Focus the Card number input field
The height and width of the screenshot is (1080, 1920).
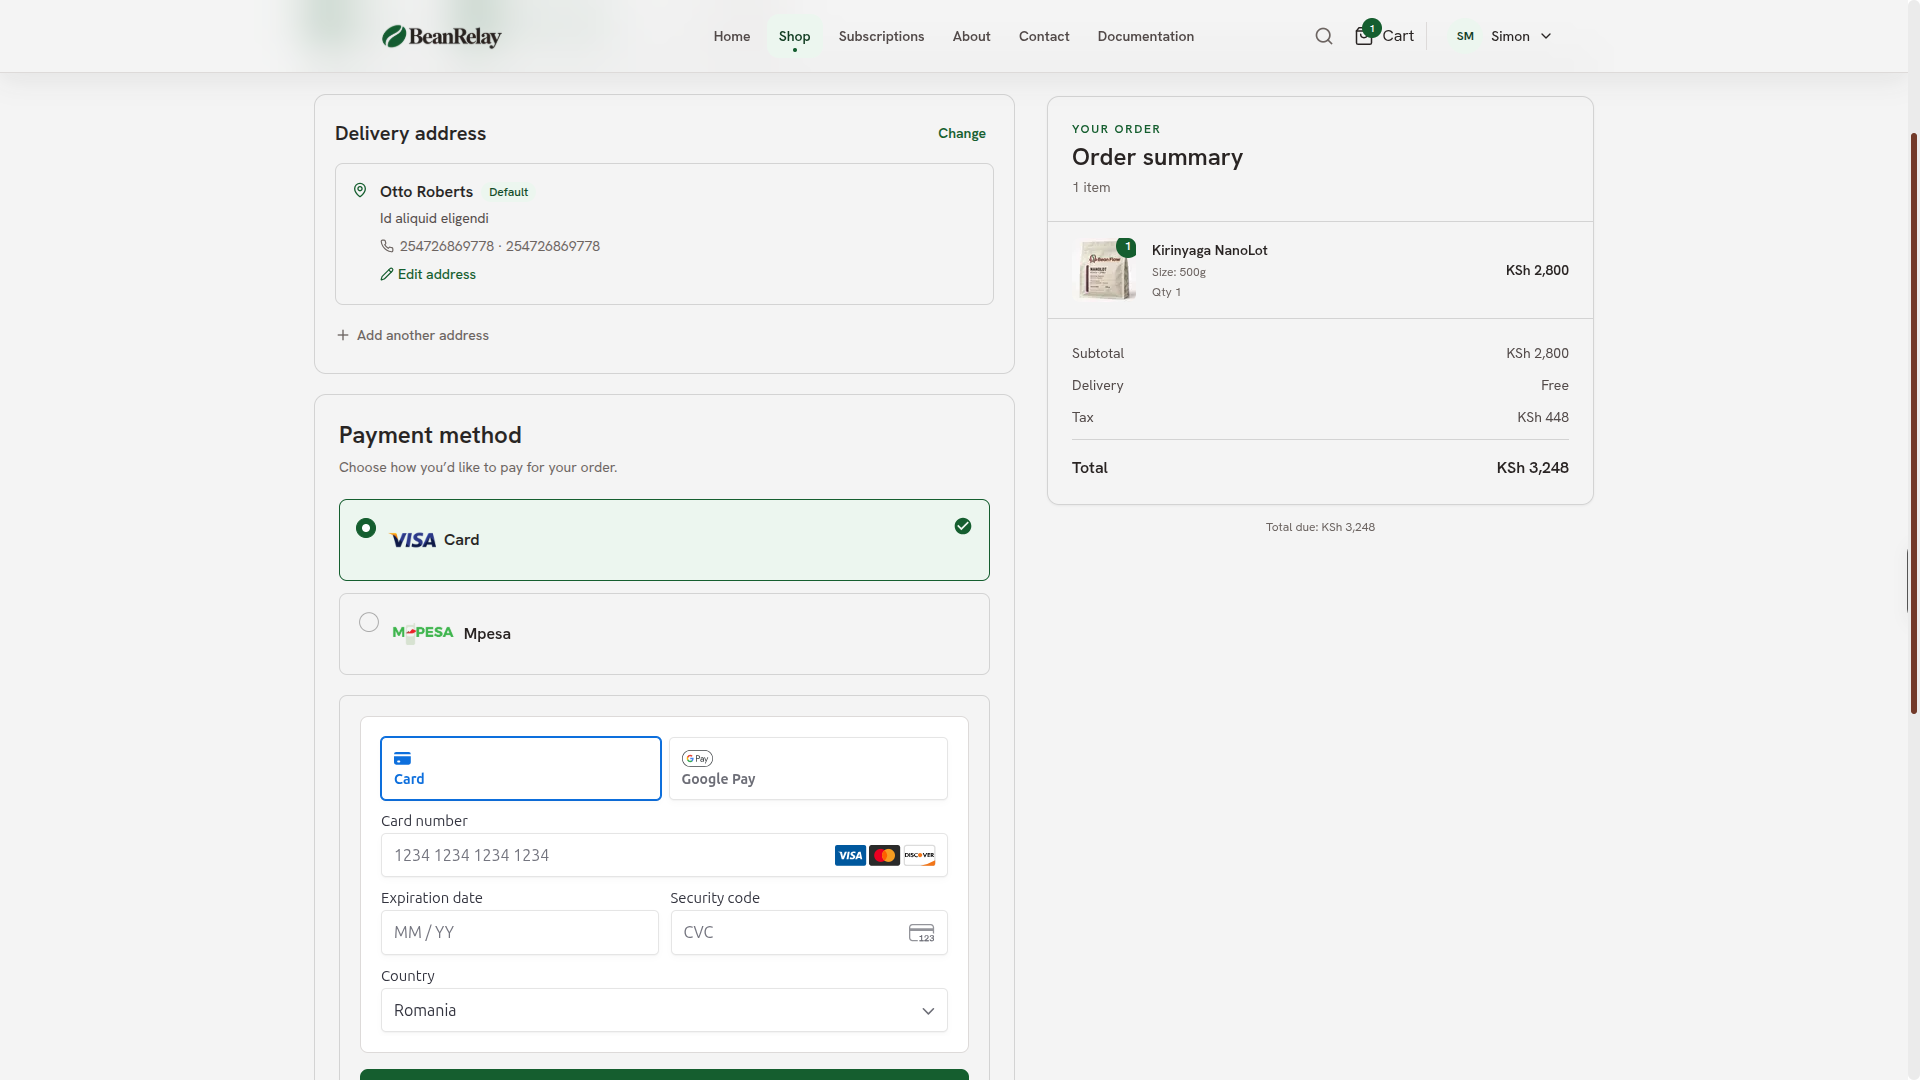[664, 855]
